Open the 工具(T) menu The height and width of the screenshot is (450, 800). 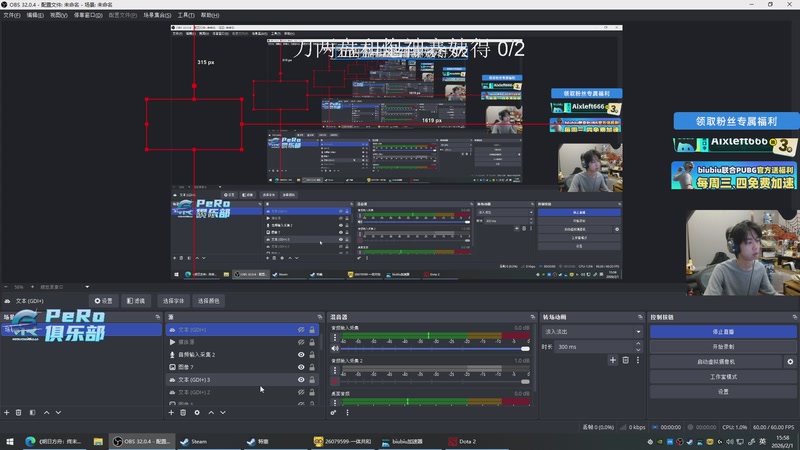(186, 15)
